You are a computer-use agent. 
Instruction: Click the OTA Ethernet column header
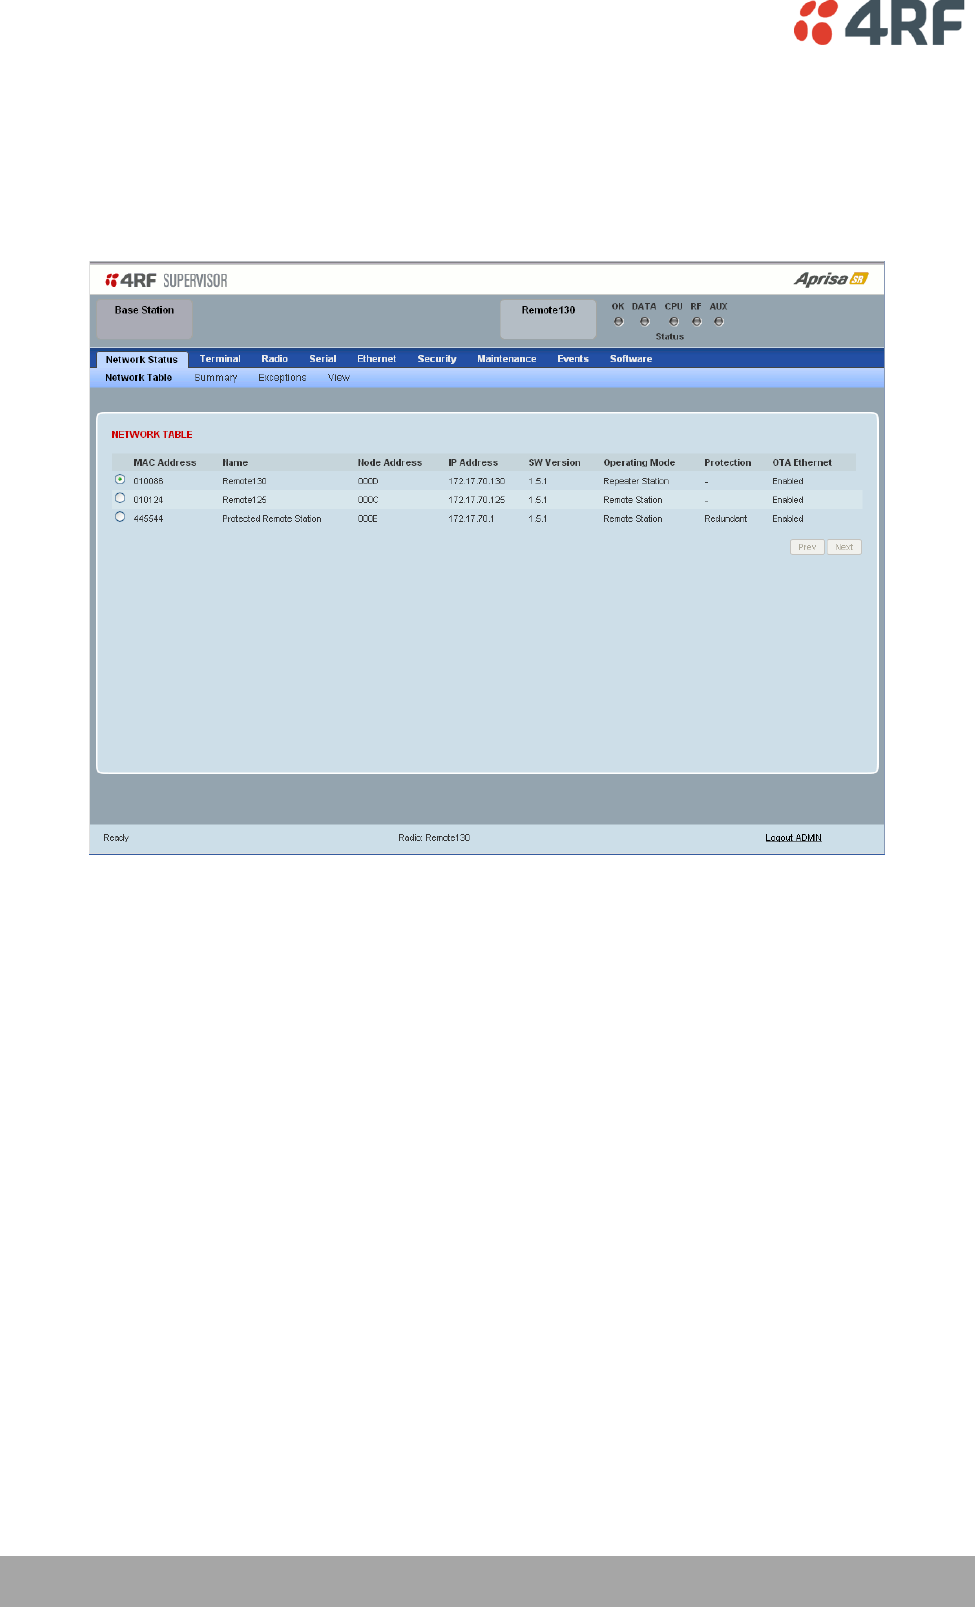click(802, 463)
